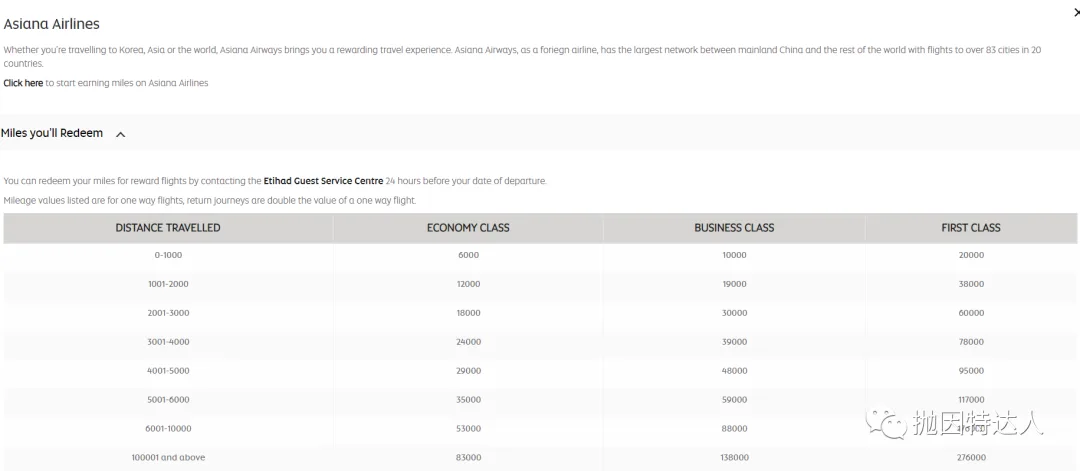Click the 10000 business miles value

734,255
